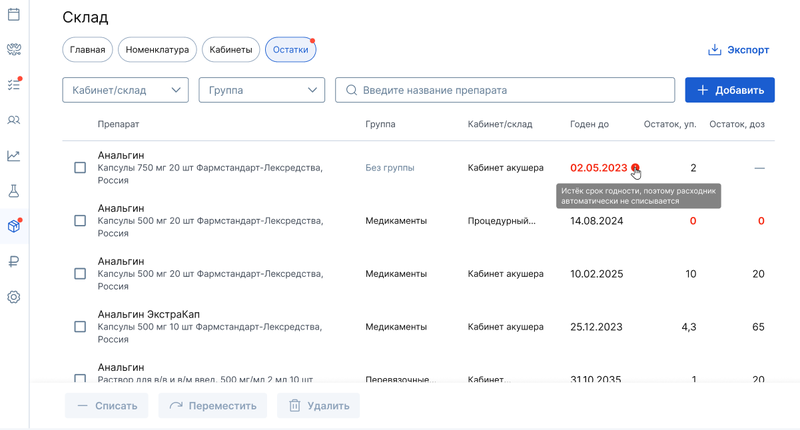Go to the Главная tab
Screen dimensions: 800x430
click(88, 50)
